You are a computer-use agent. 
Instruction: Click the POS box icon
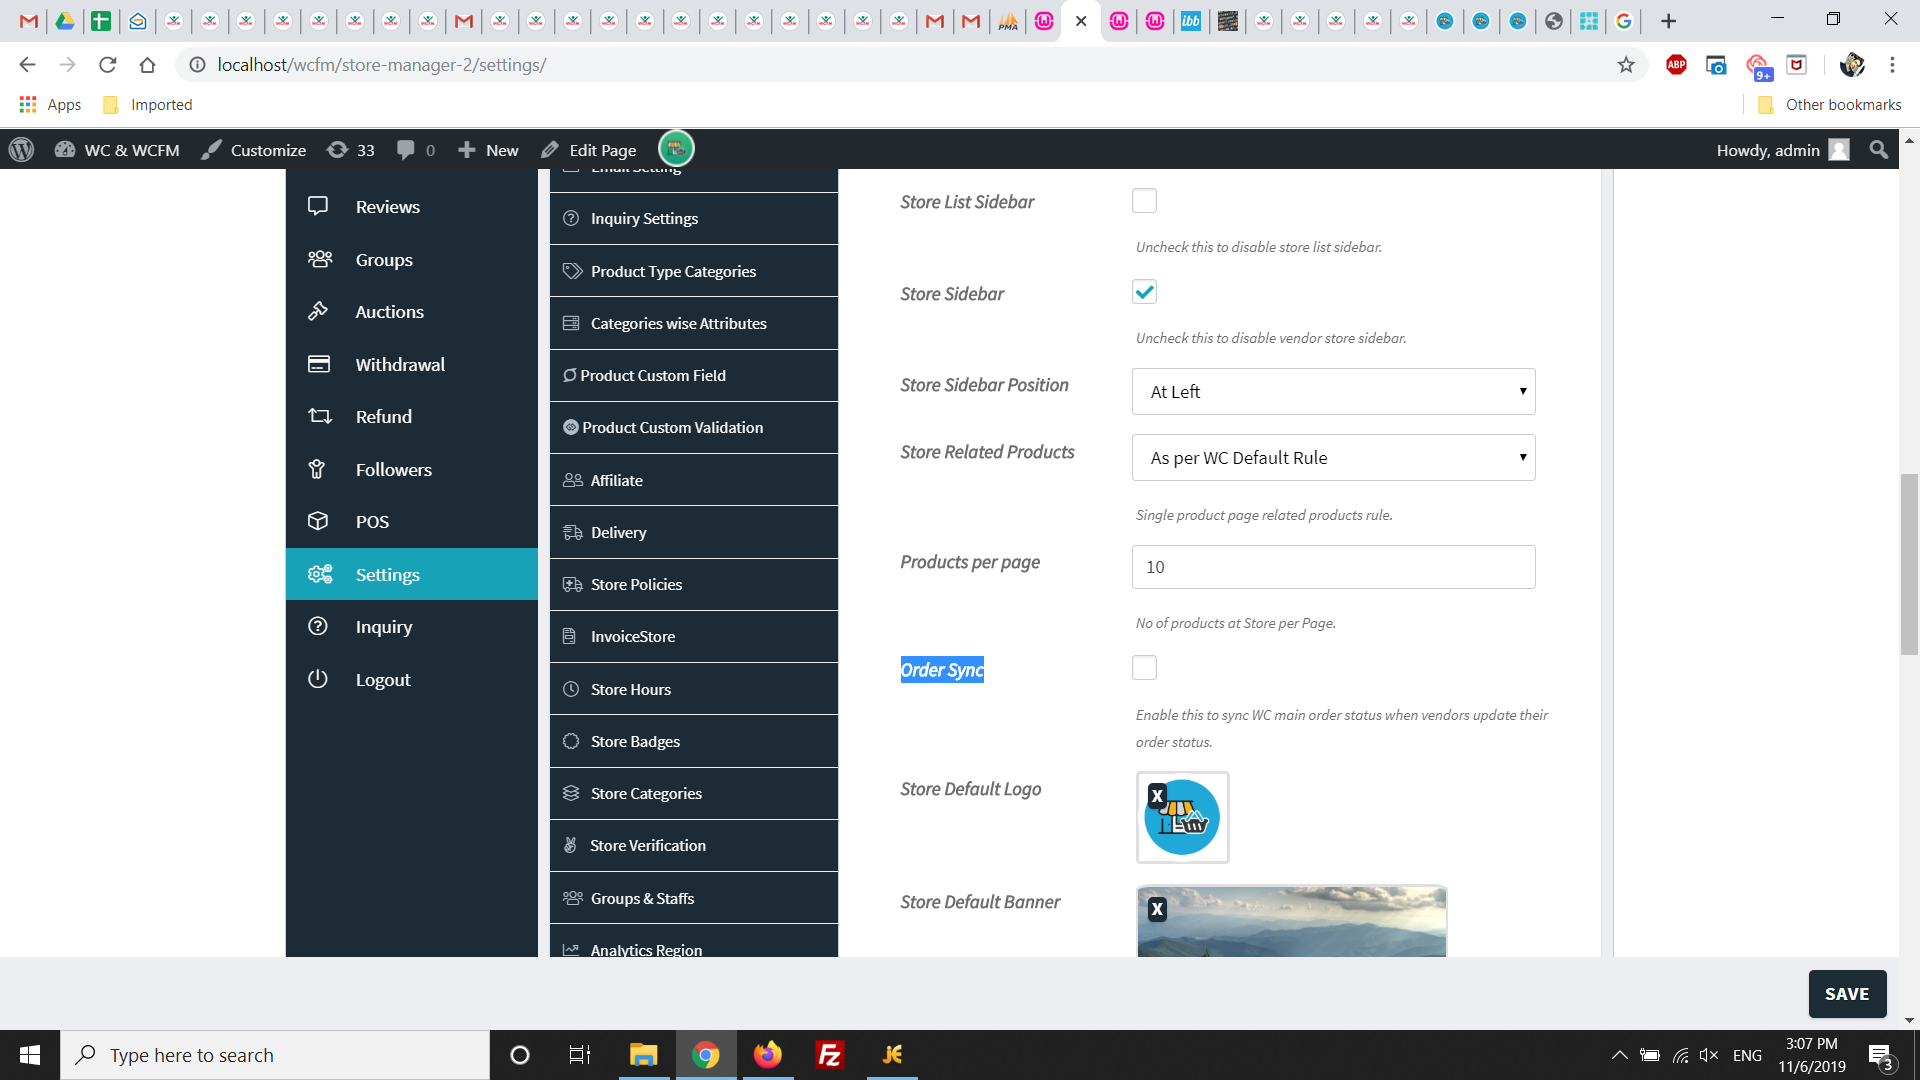(318, 521)
